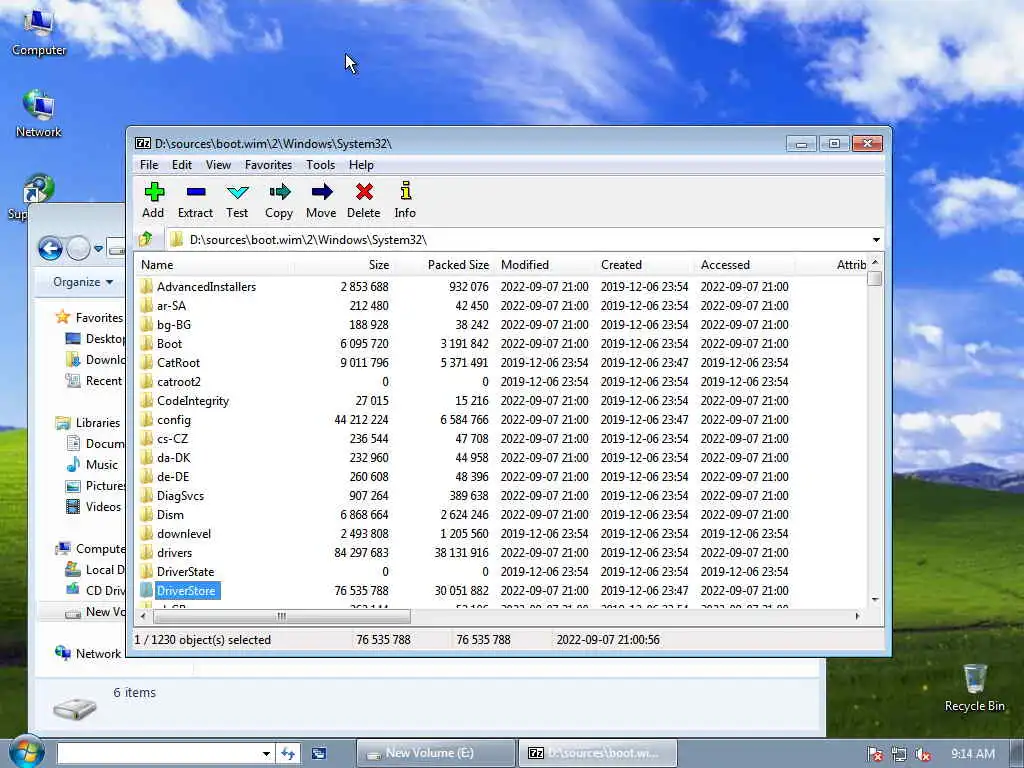
Task: Select the Recent Places sidebar item
Action: 94,381
